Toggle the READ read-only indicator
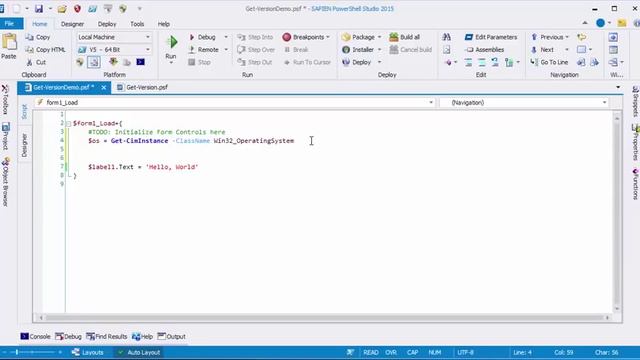 (x=371, y=352)
